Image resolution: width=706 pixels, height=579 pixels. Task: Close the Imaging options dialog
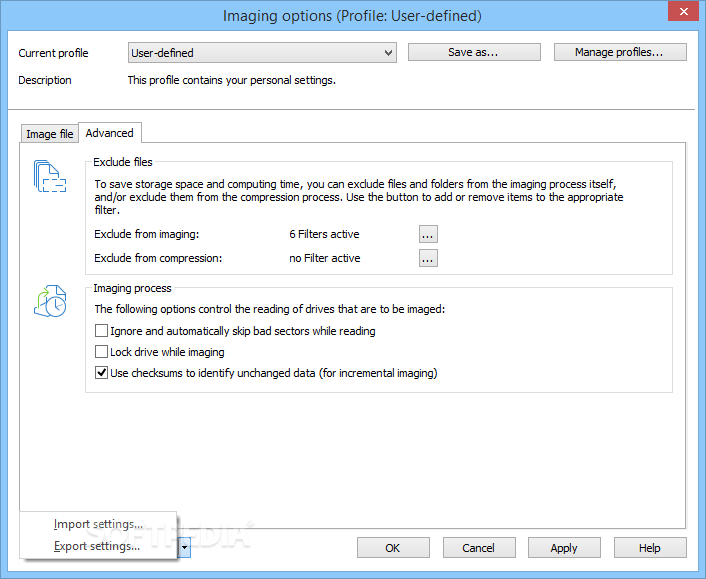pyautogui.click(x=683, y=12)
